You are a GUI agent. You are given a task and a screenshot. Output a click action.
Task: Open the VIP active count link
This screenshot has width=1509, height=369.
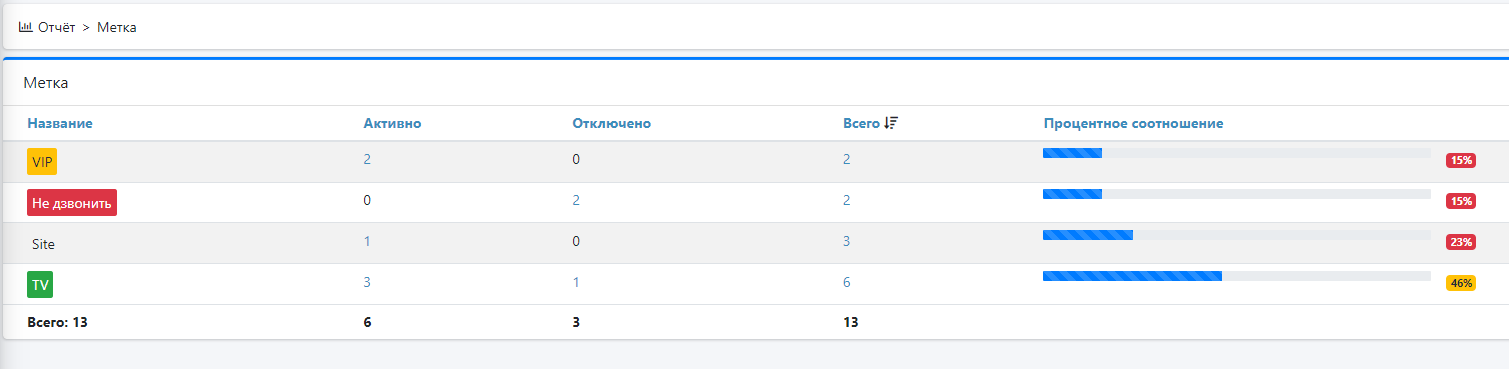pyautogui.click(x=367, y=159)
